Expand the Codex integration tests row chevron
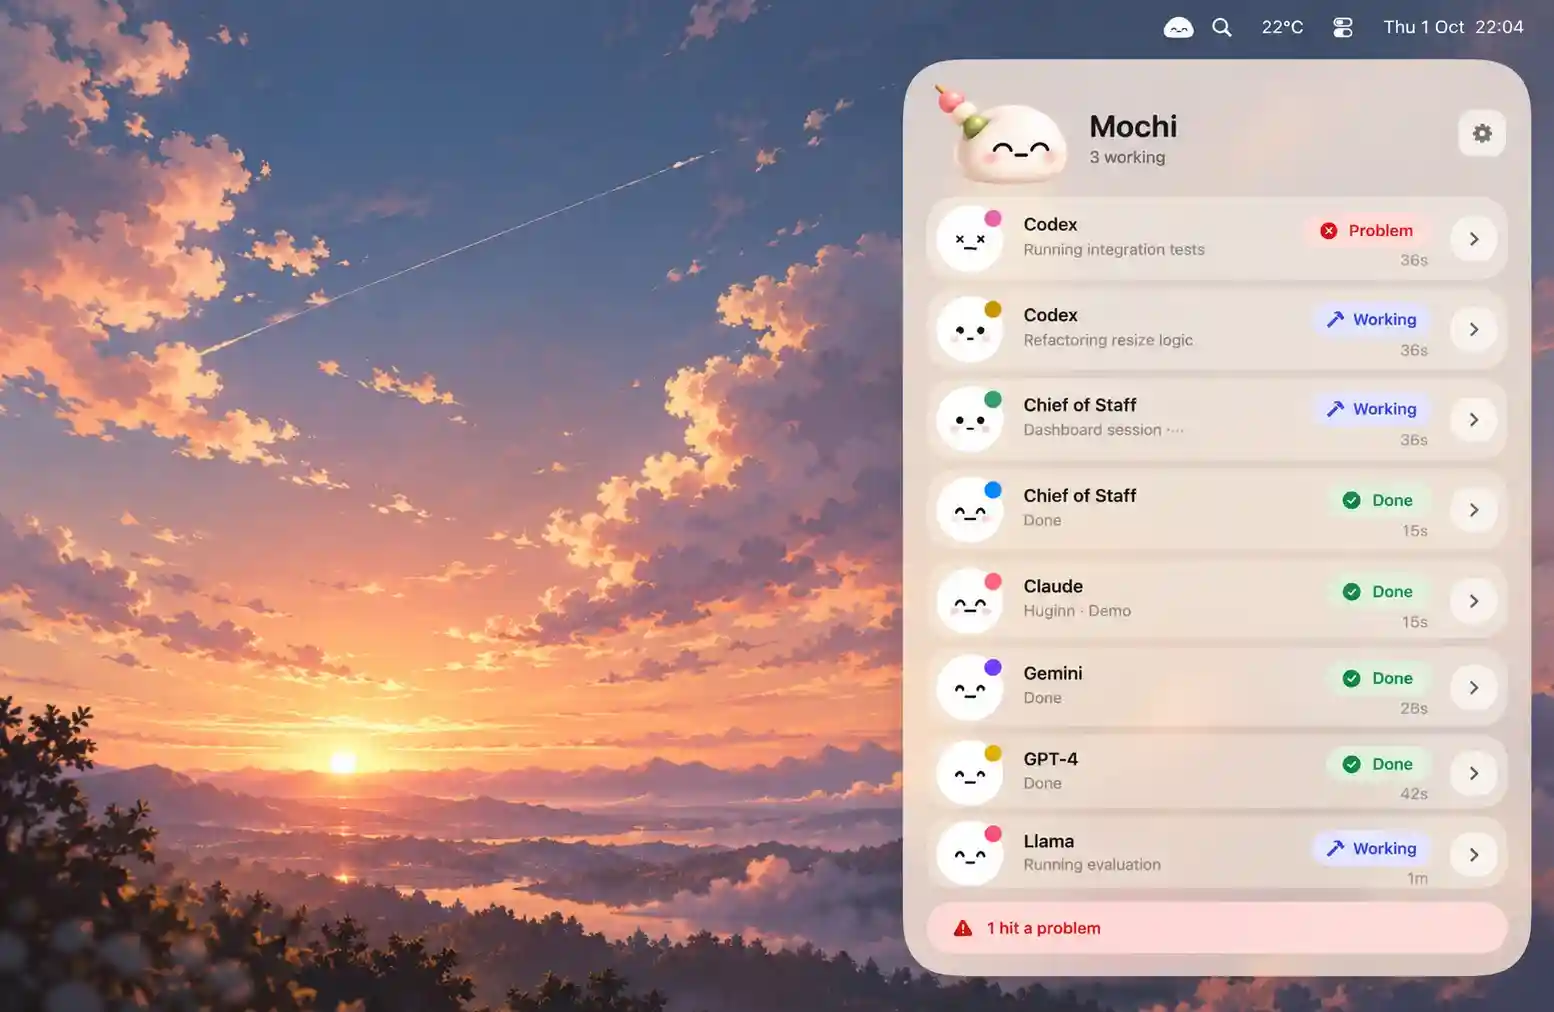Viewport: 1554px width, 1012px height. click(1474, 239)
